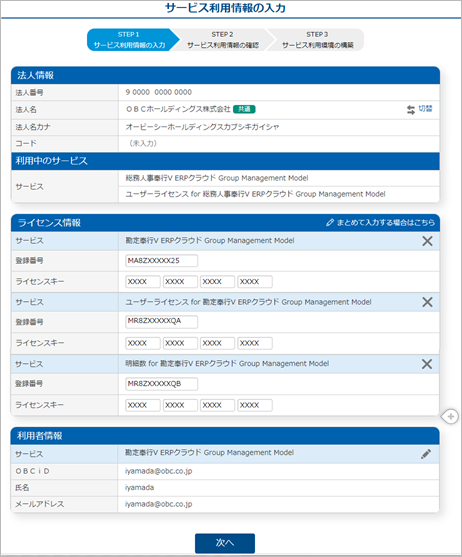Select STEP 2 サービス利用情報の確認
Image resolution: width=462 pixels, height=557 pixels.
[x=223, y=40]
